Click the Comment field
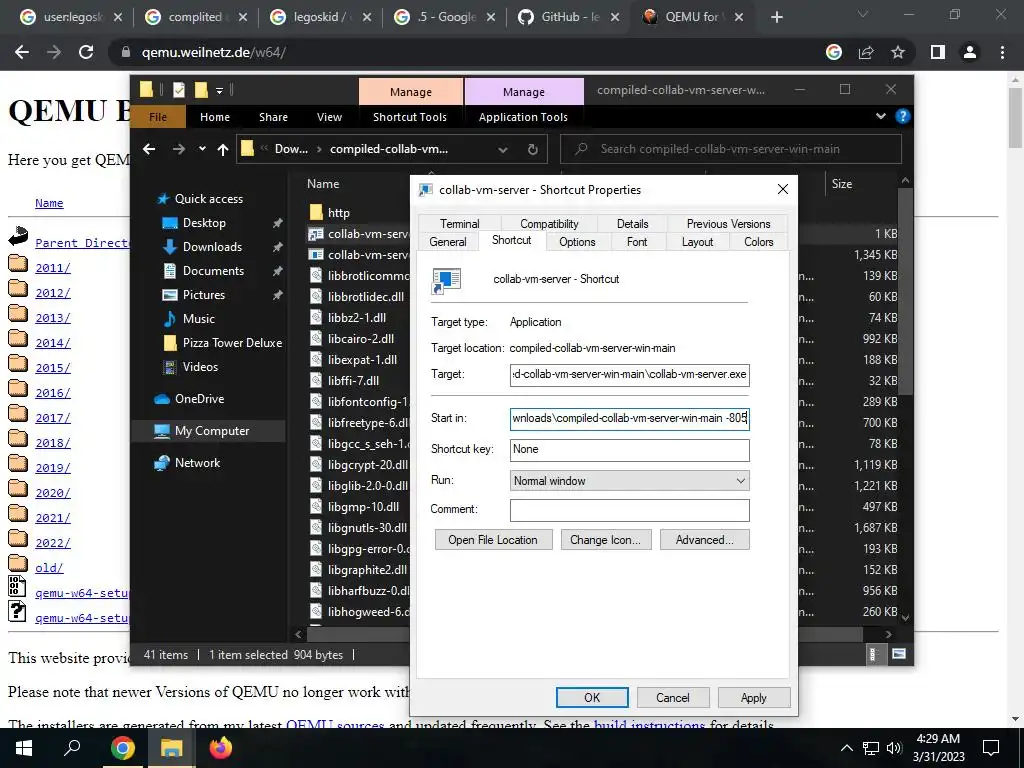Image resolution: width=1024 pixels, height=768 pixels. click(x=630, y=511)
